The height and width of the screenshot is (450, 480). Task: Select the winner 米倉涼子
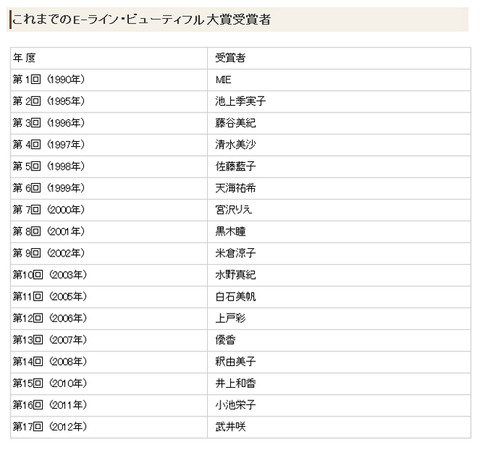[x=235, y=253]
